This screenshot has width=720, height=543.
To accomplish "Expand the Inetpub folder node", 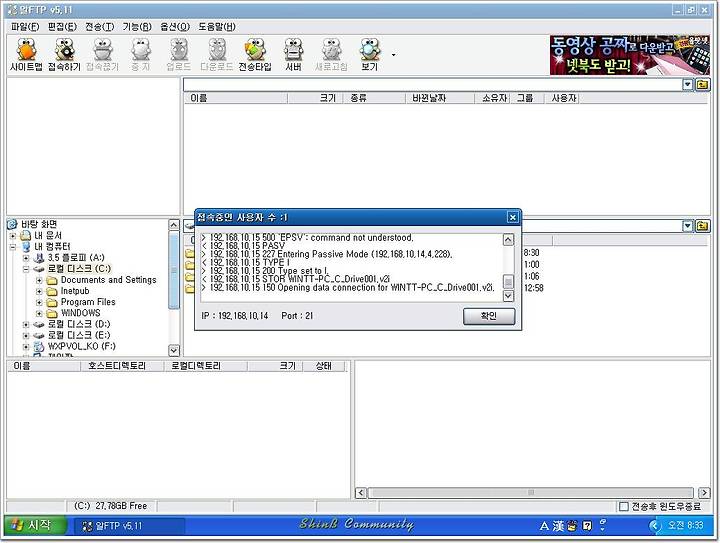I will (39, 291).
